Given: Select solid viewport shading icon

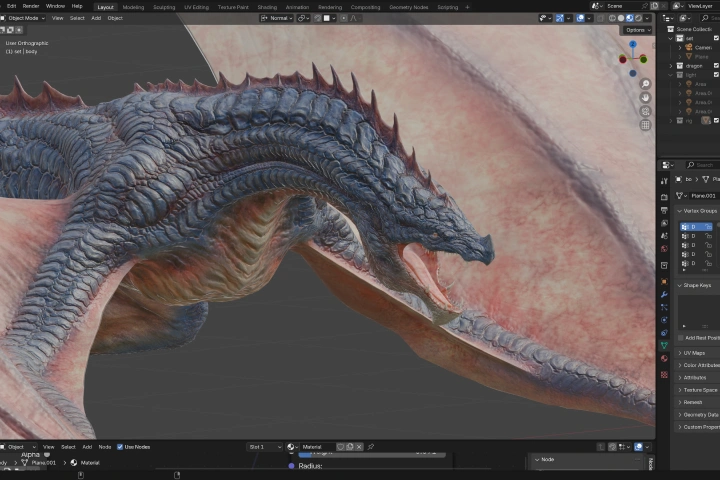Looking at the screenshot, I should coord(621,18).
